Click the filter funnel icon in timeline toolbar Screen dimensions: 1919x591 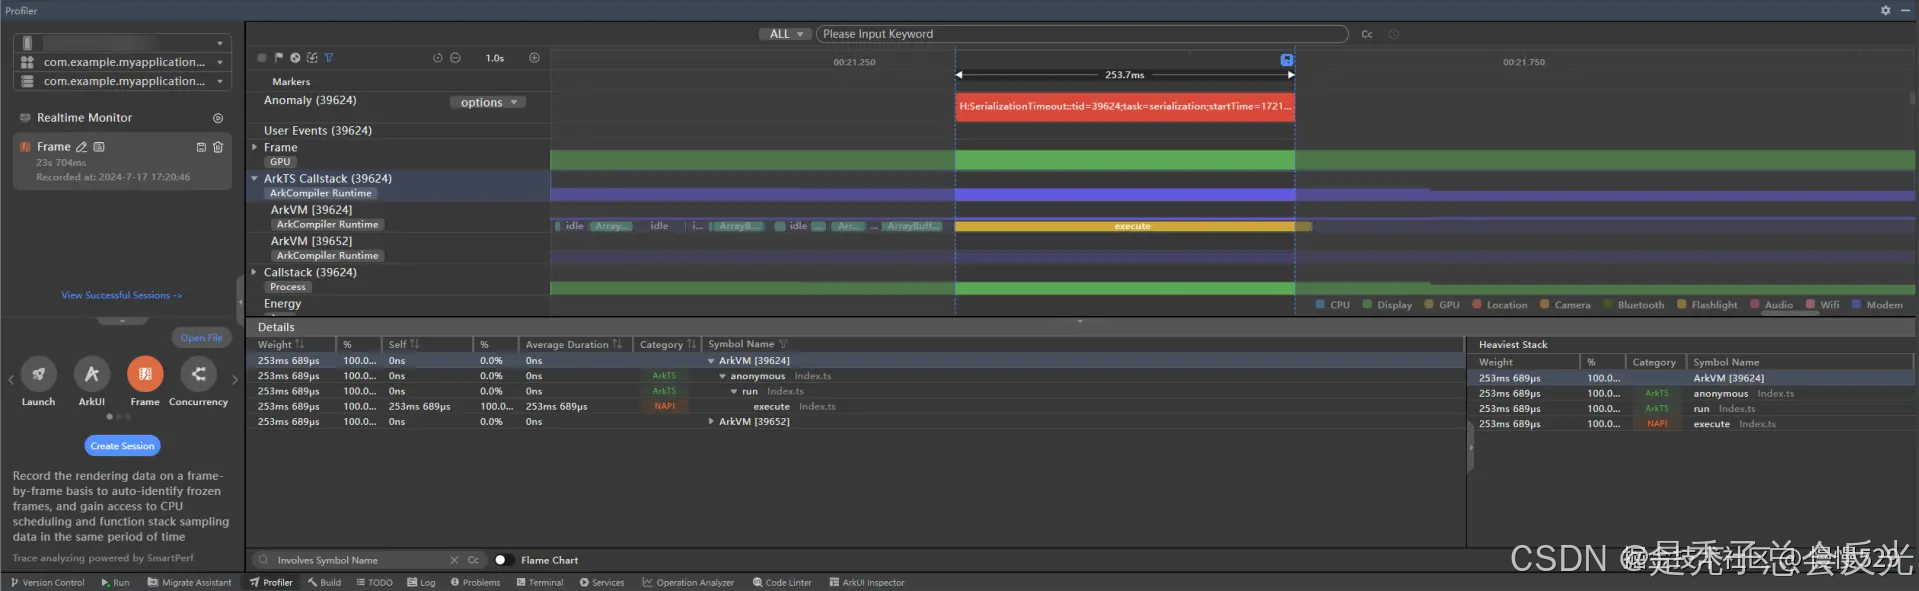(x=329, y=58)
